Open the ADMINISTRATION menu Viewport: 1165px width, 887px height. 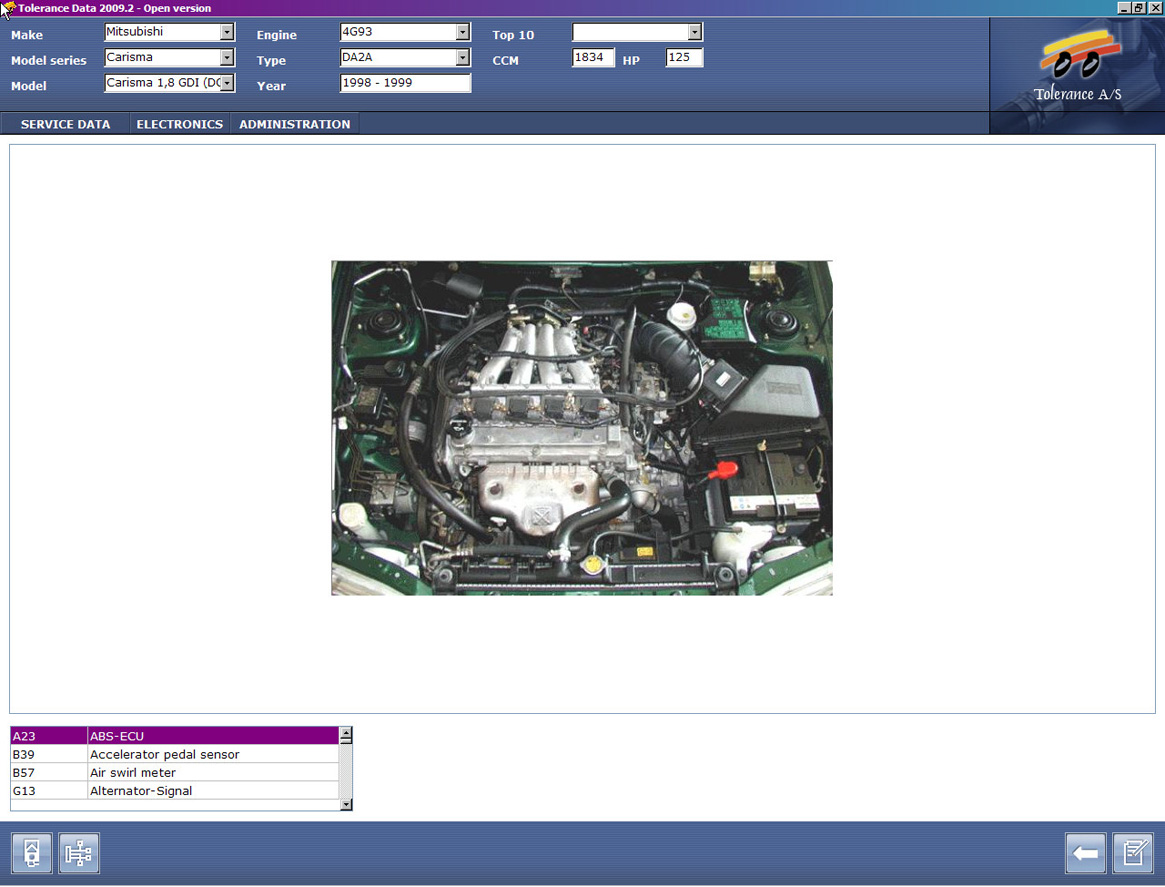coord(294,124)
